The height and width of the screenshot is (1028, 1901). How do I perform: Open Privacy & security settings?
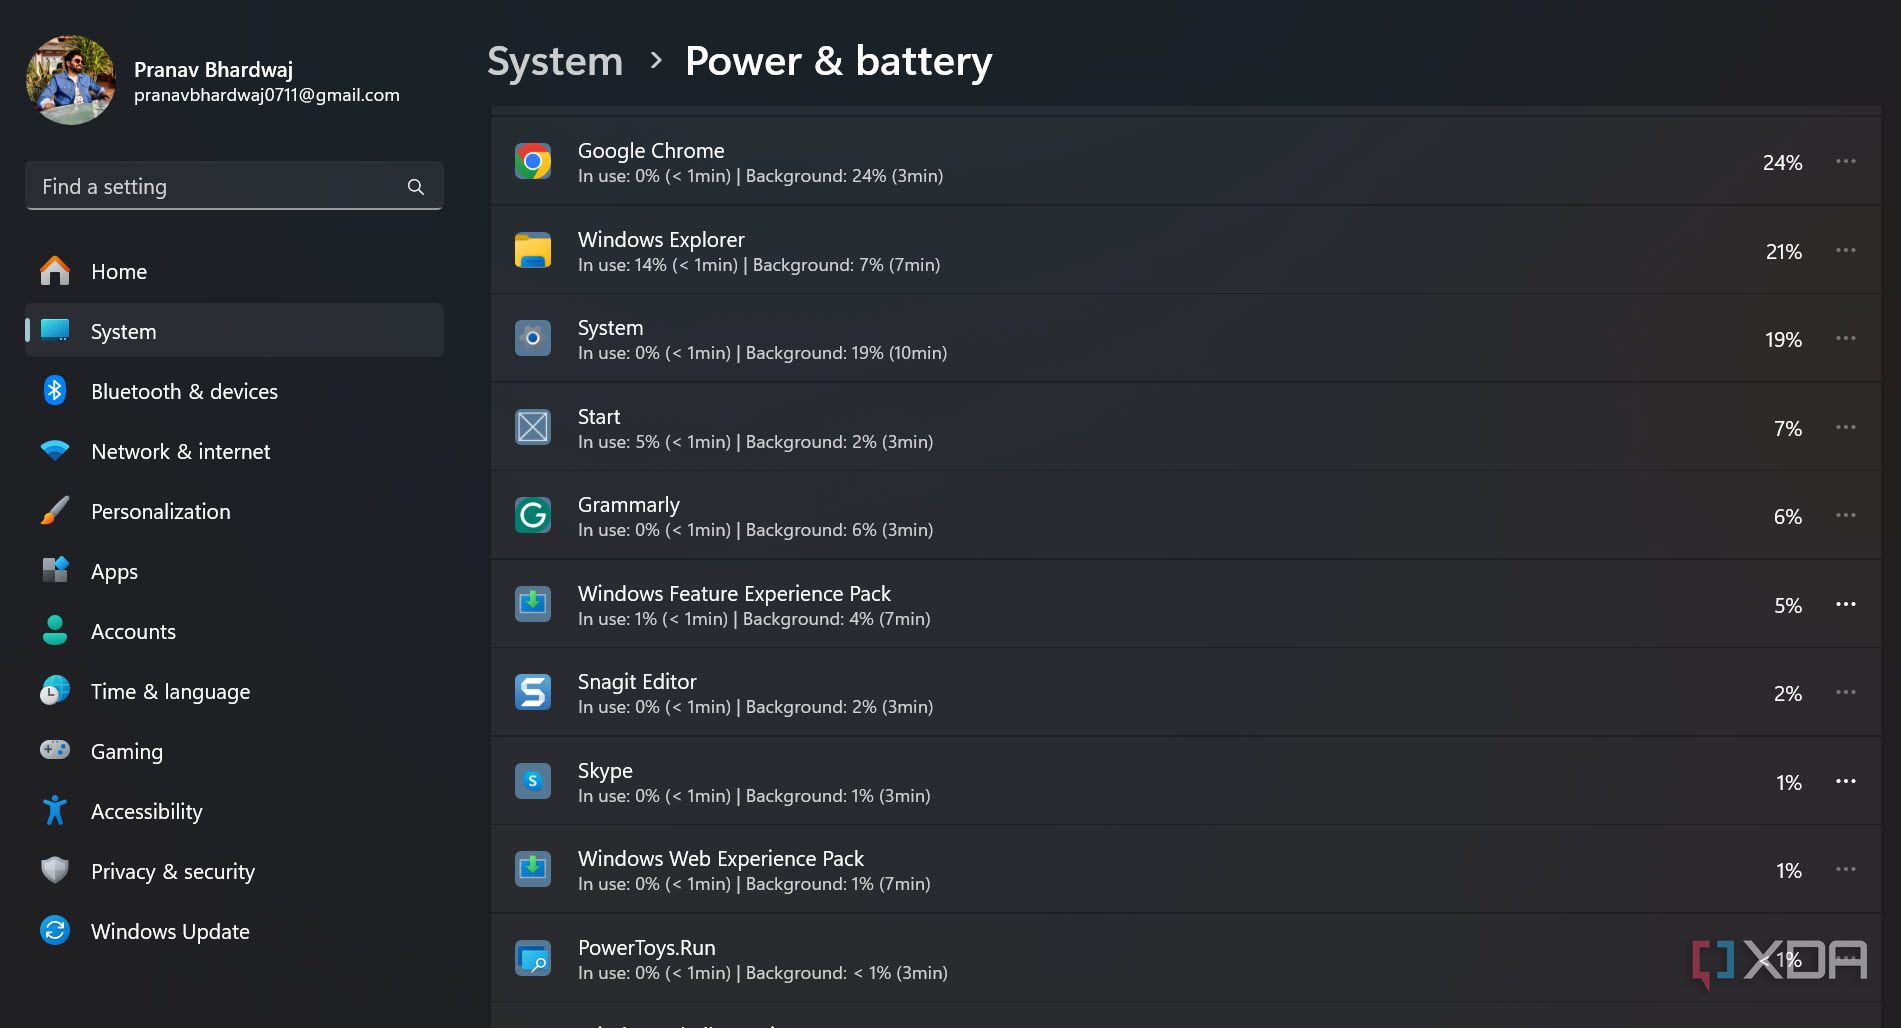tap(234, 871)
